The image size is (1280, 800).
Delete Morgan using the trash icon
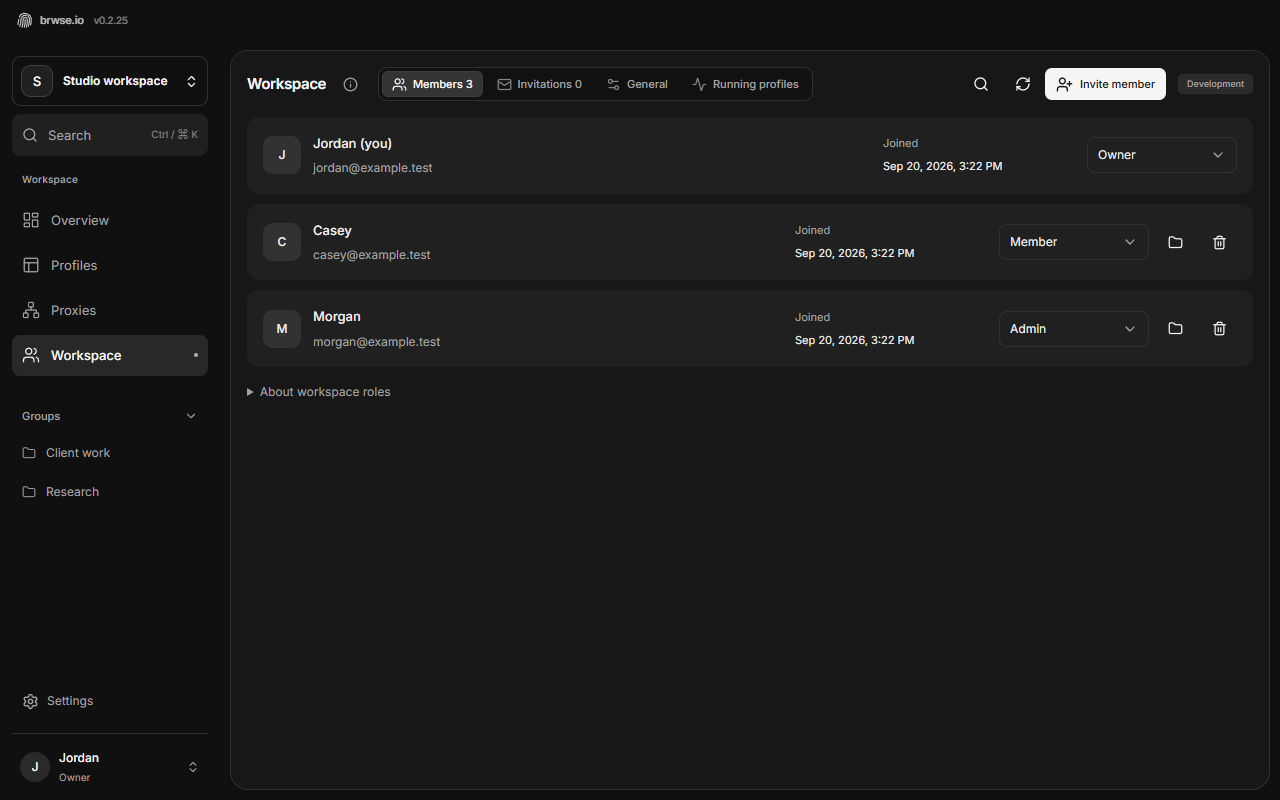[1219, 329]
